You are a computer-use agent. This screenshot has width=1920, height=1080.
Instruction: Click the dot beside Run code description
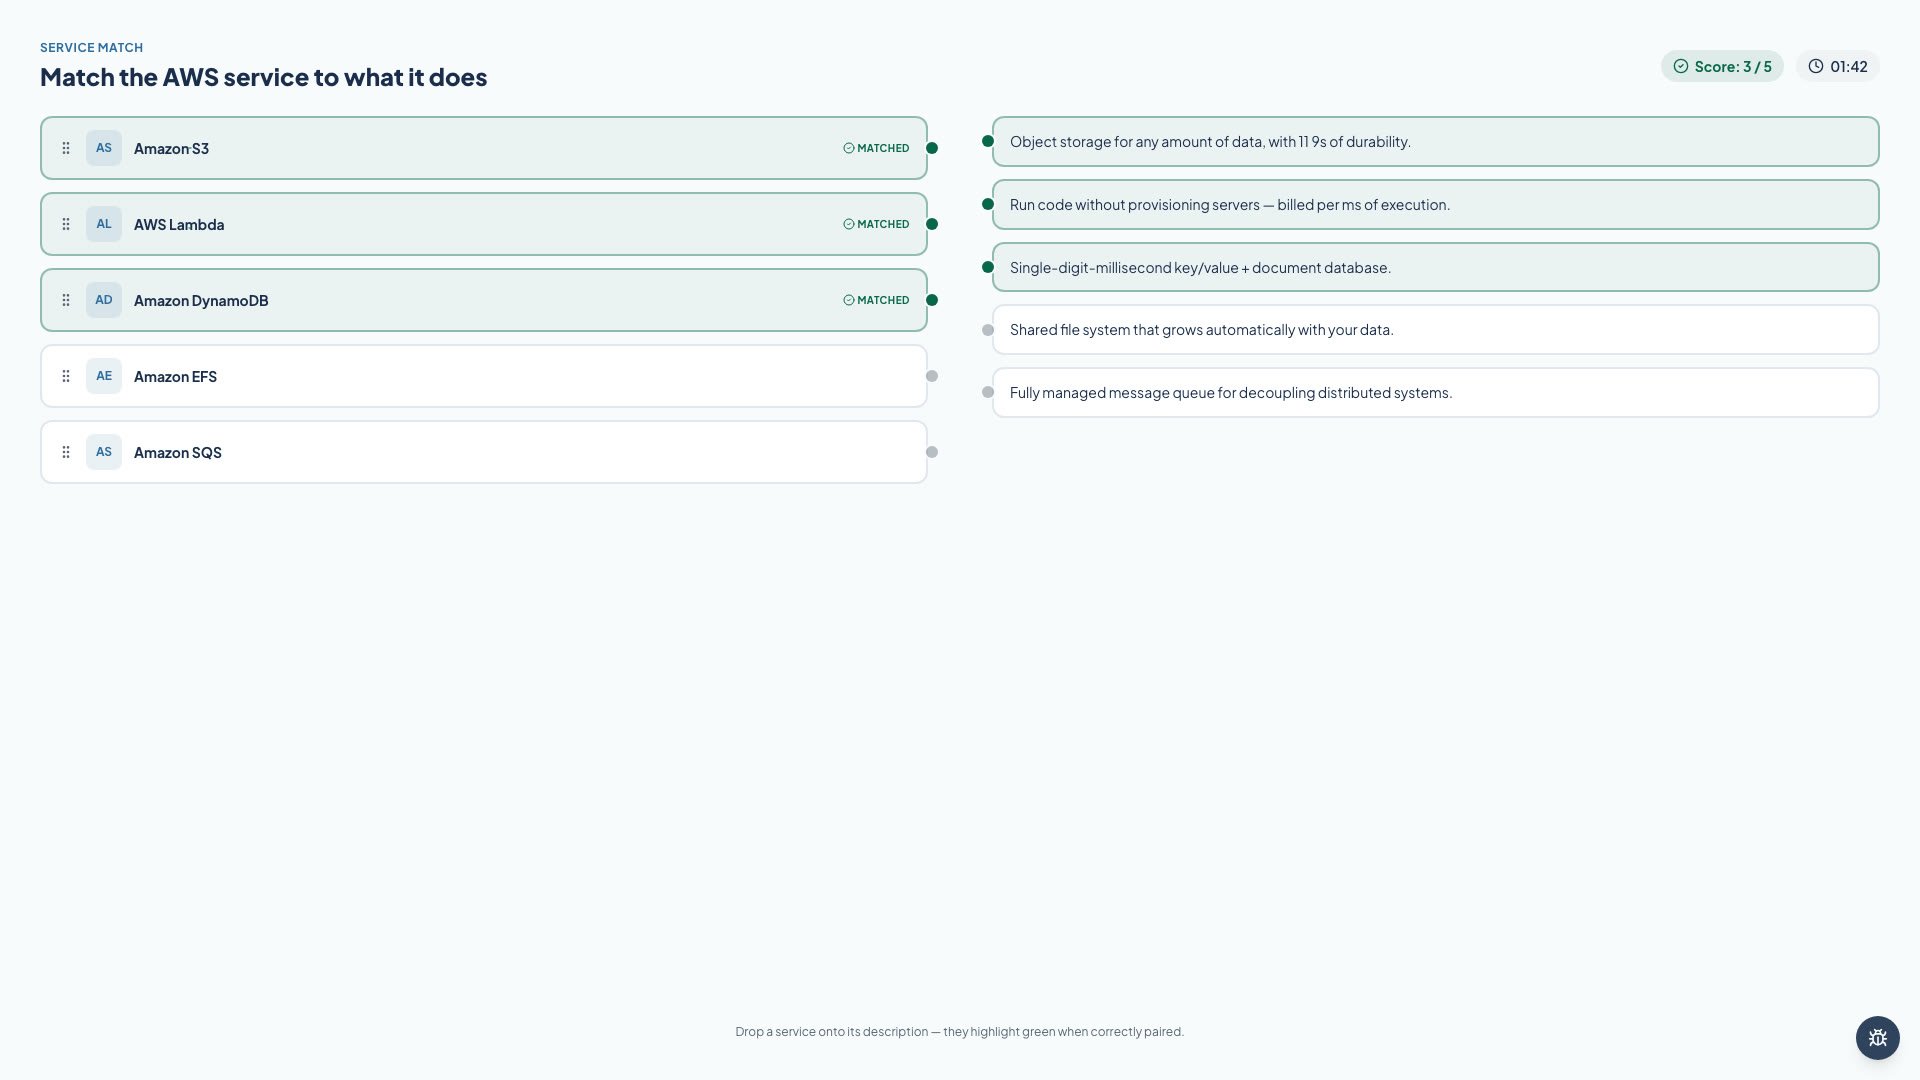(988, 204)
